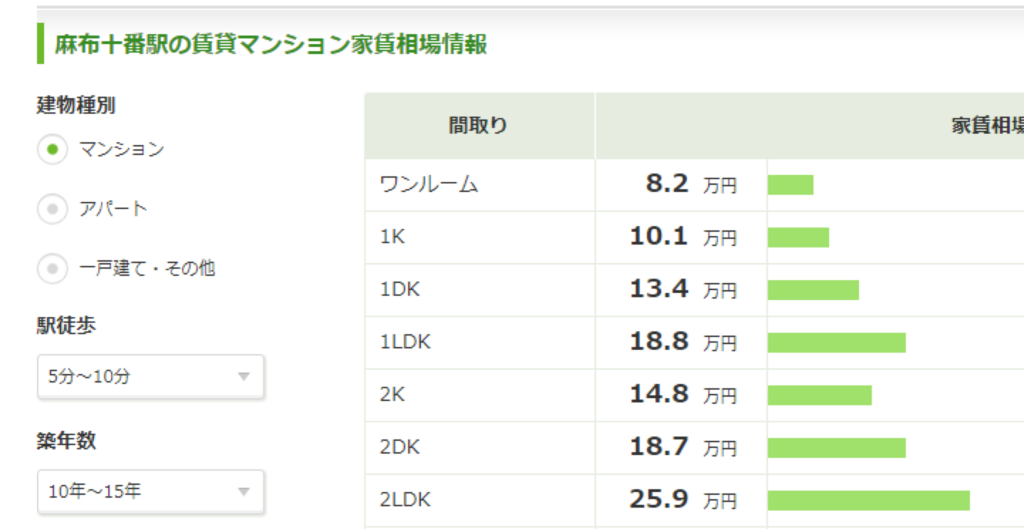This screenshot has height=529, width=1024.
Task: Open the 駅徒歩 5分～10分 dropdown
Action: pyautogui.click(x=150, y=377)
